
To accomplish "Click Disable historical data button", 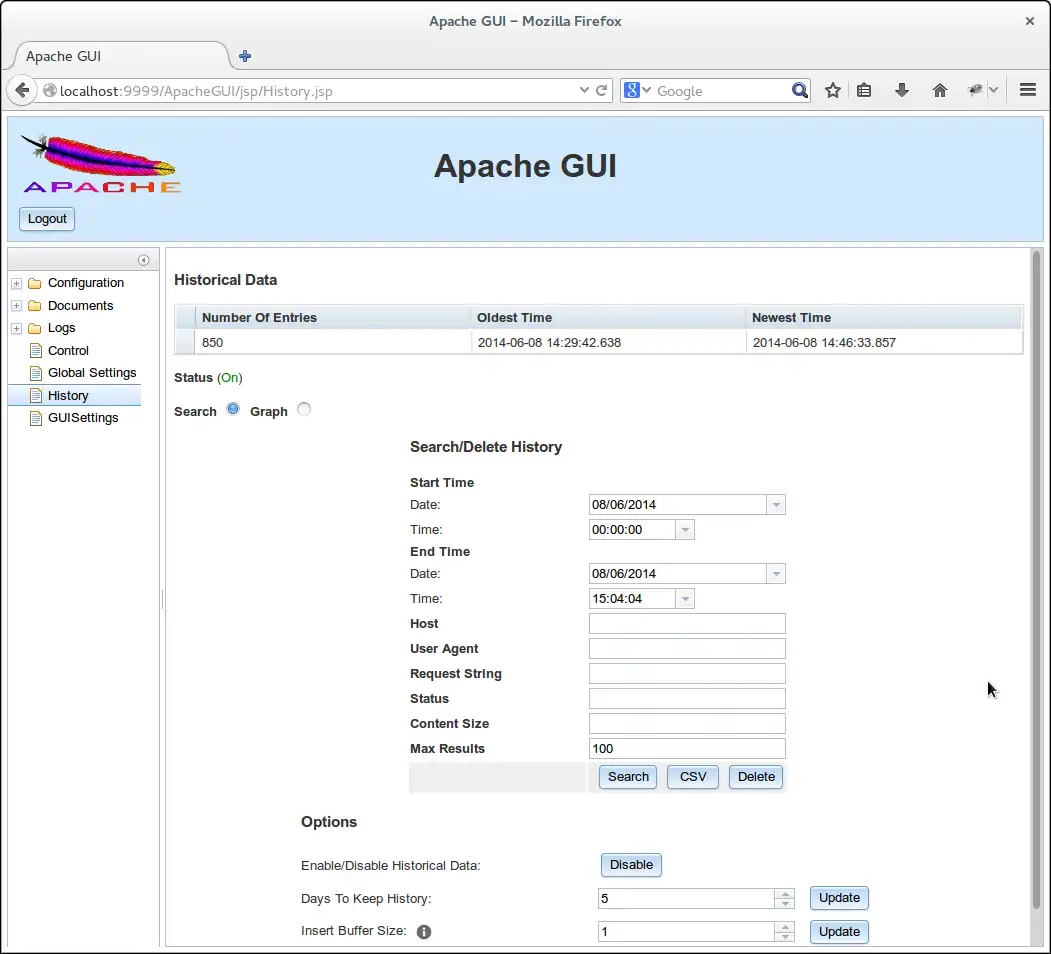I will coord(631,865).
